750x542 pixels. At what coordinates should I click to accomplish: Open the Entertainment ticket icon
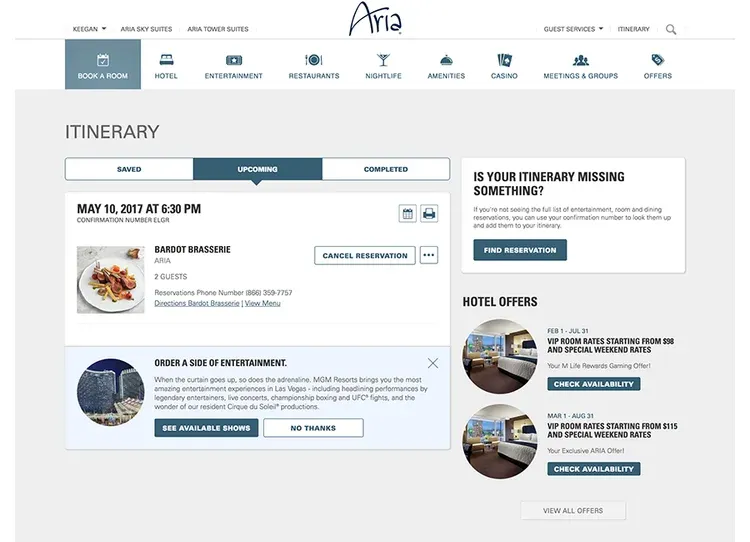(234, 60)
